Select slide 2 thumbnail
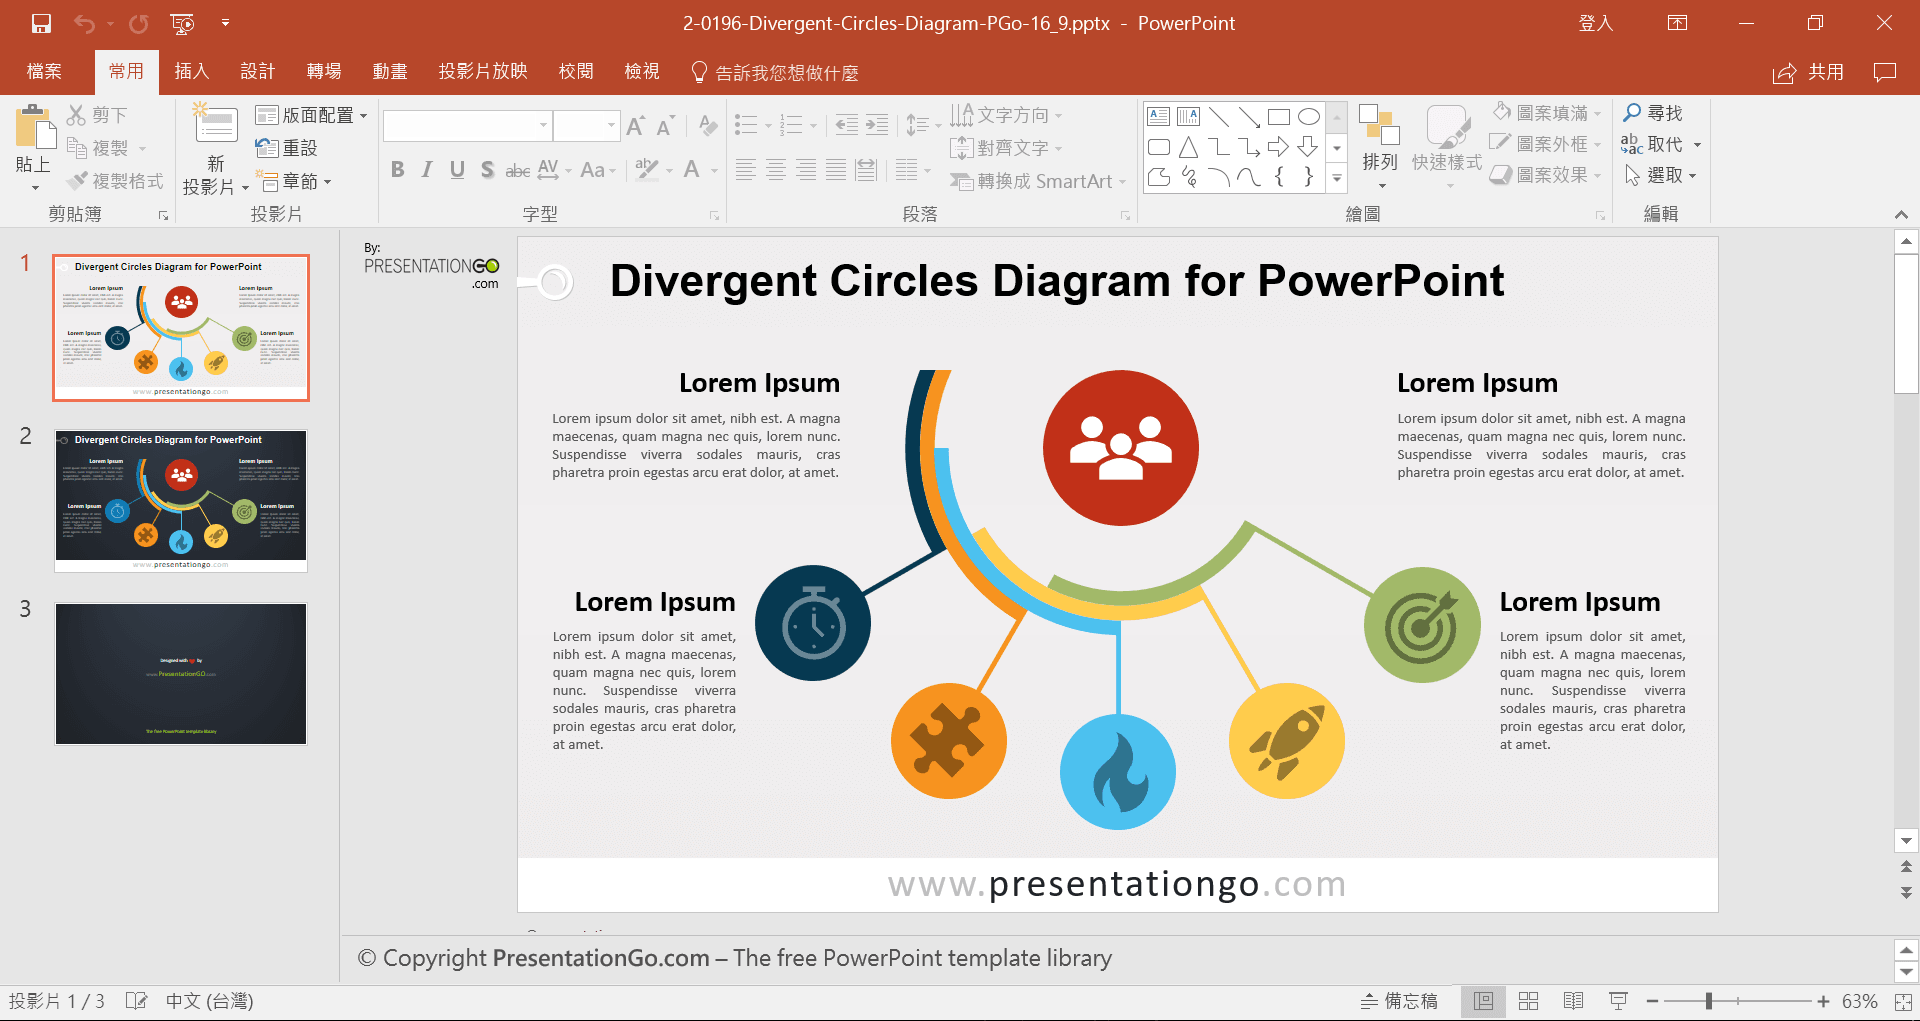 [181, 501]
